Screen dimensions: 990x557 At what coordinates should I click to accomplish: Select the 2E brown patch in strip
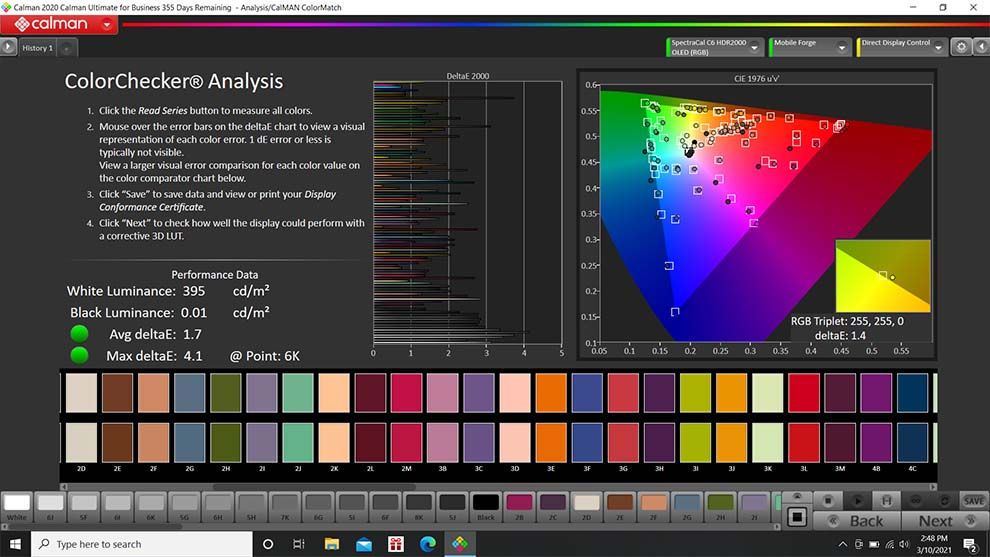click(619, 507)
